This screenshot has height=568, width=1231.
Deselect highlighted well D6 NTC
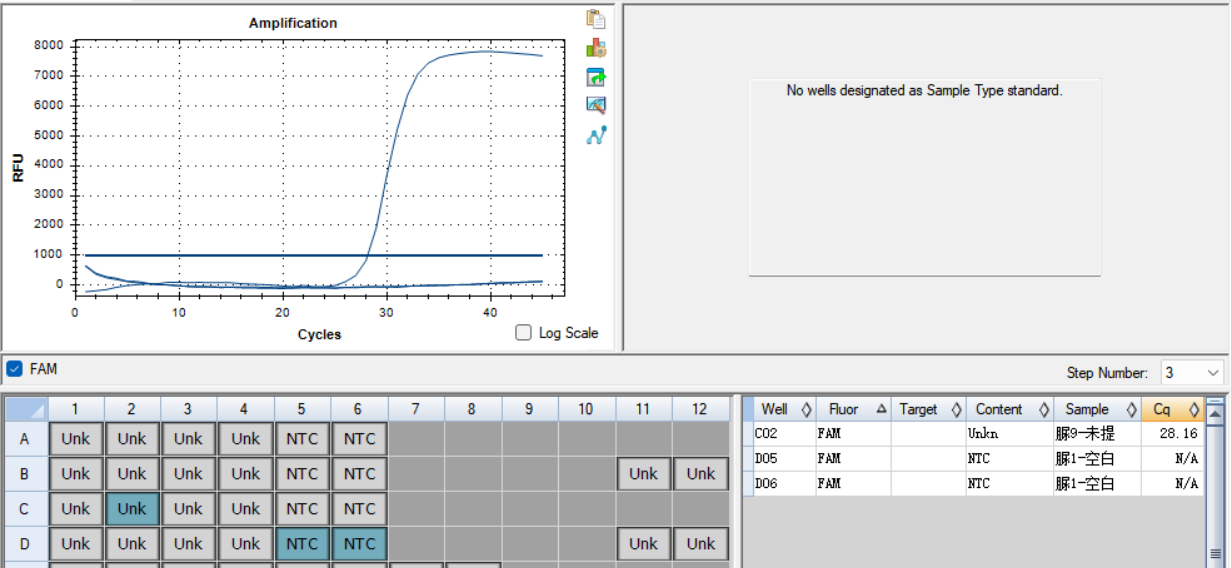(x=359, y=544)
